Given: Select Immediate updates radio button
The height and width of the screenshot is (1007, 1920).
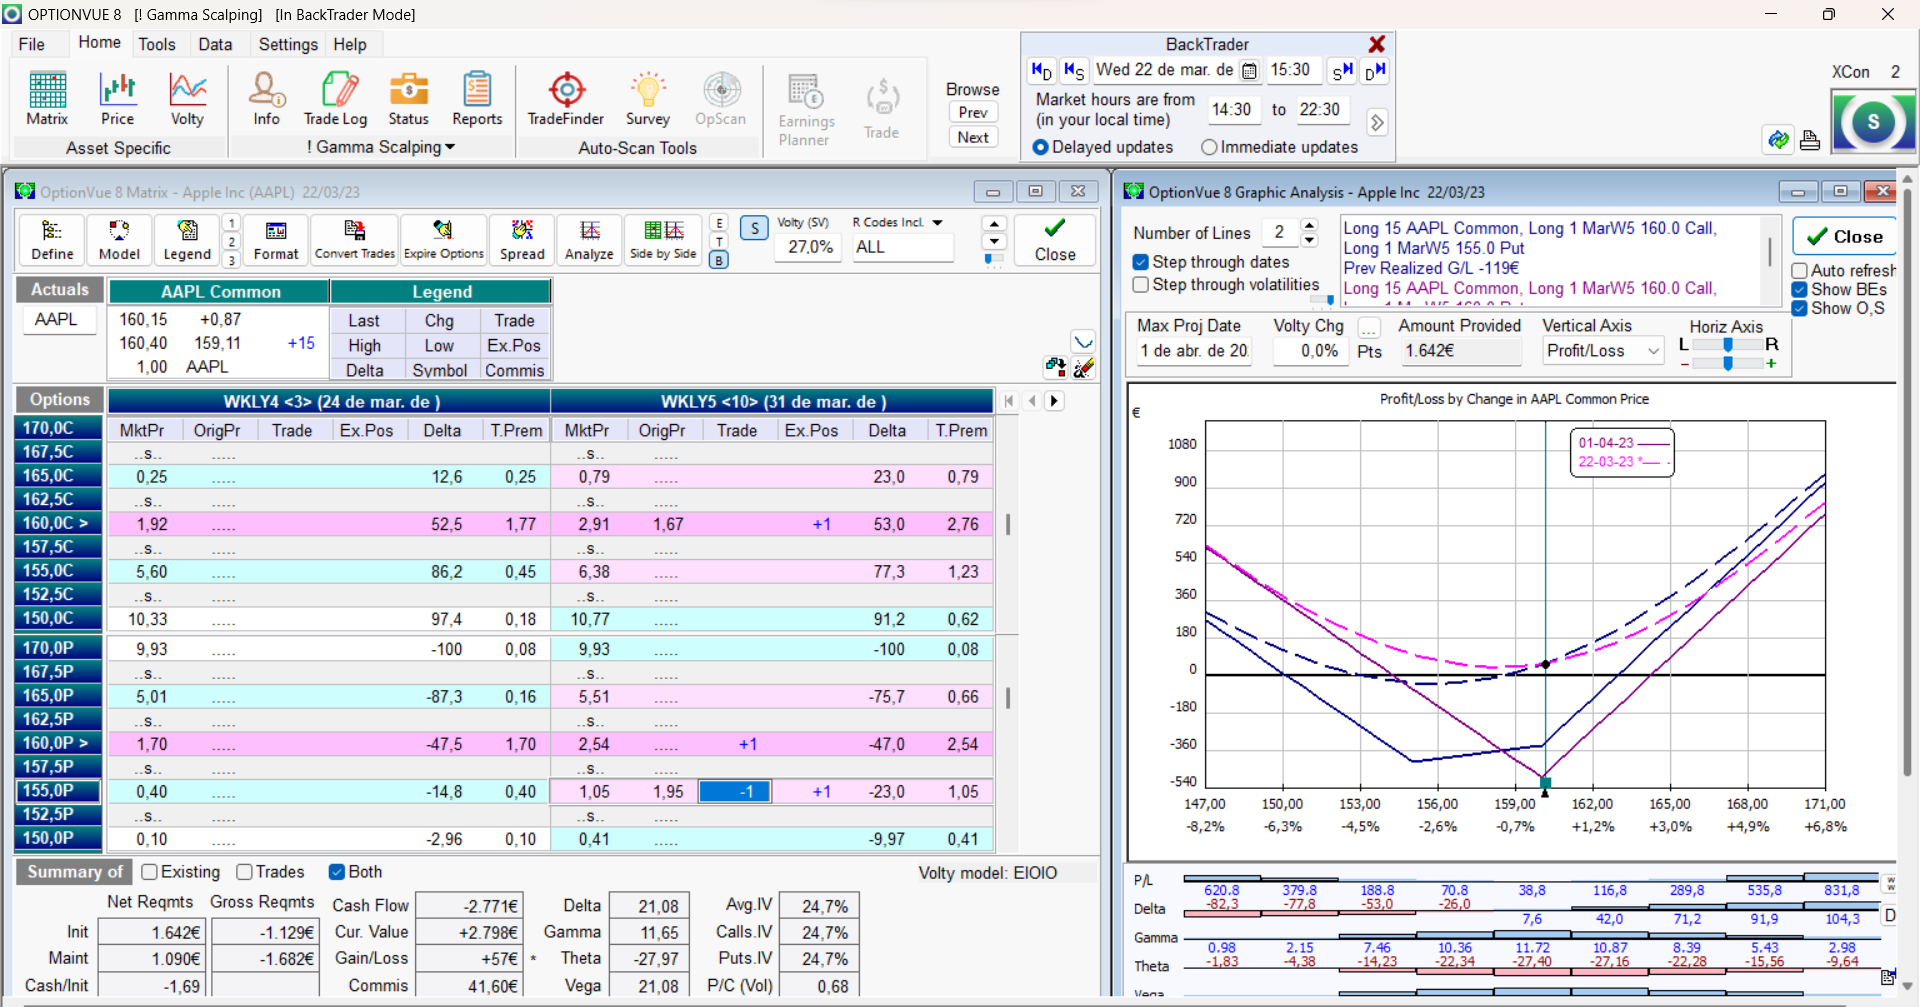Looking at the screenshot, I should 1209,147.
